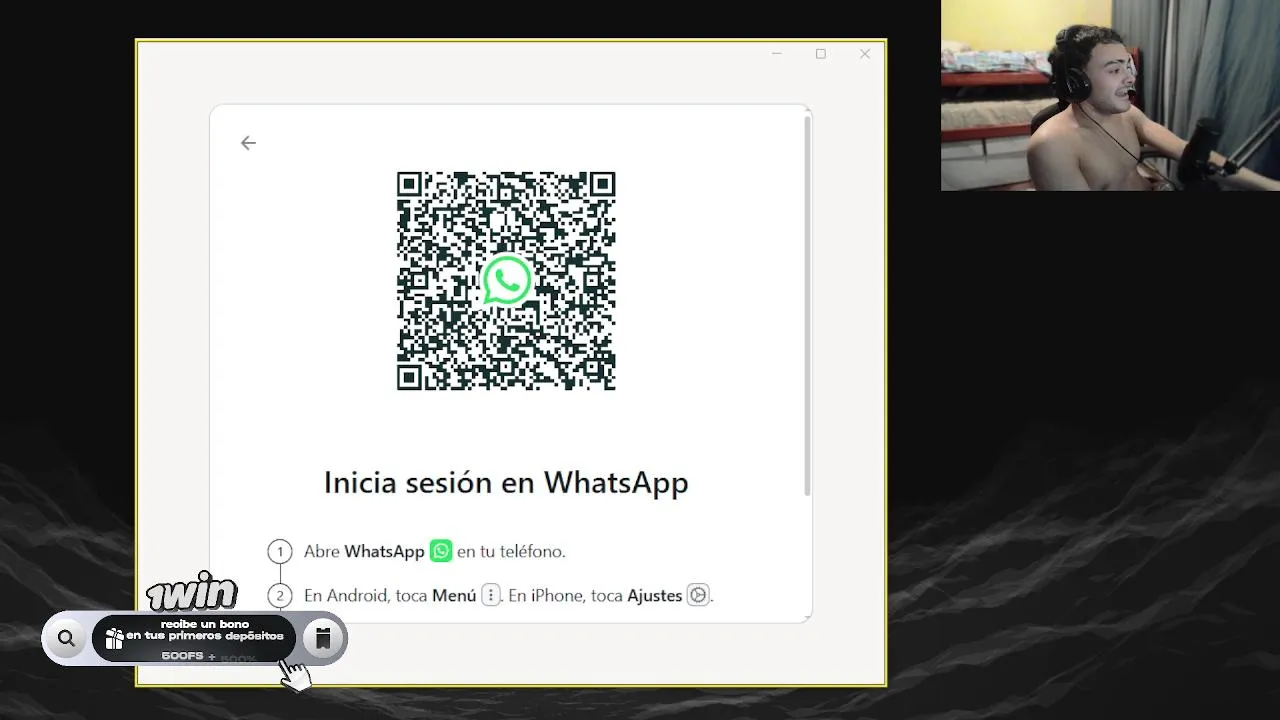The width and height of the screenshot is (1280, 720).
Task: Close the WhatsApp window
Action: (865, 54)
